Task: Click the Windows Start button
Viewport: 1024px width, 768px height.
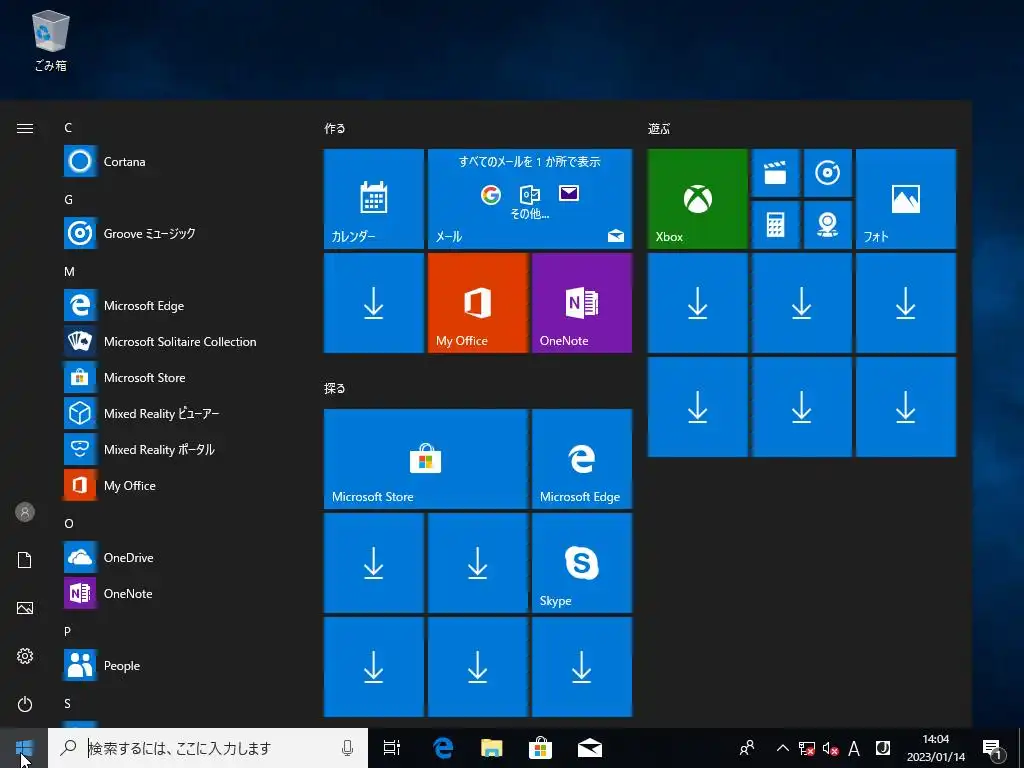Action: point(24,748)
